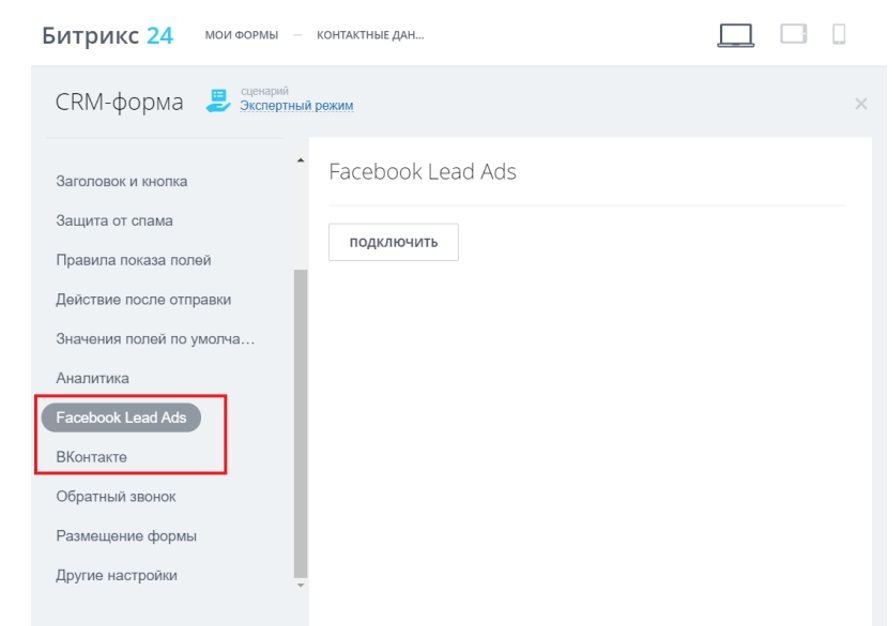Click the Битрикс 24 logo
Image resolution: width=892 pixels, height=626 pixels.
coord(108,35)
